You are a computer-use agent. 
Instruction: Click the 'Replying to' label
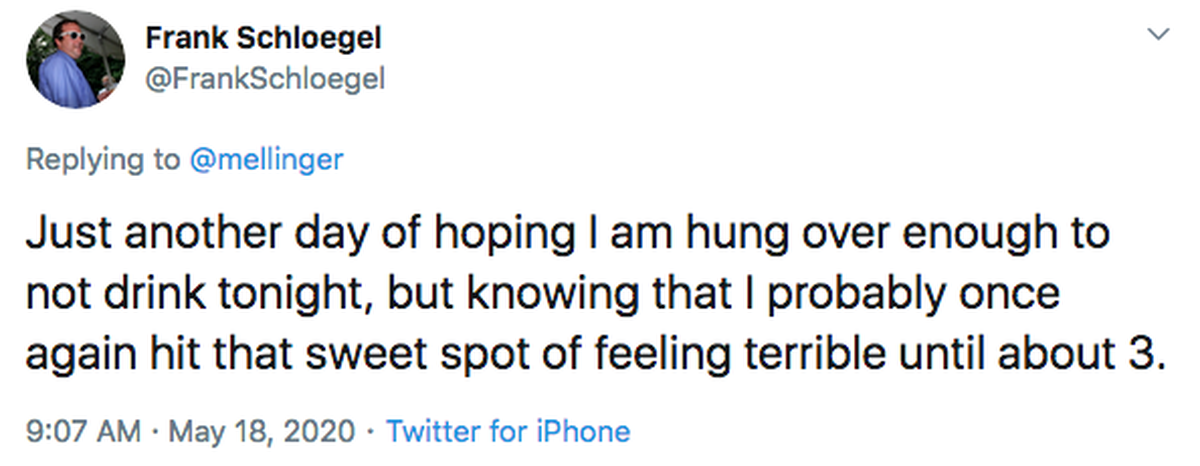tap(104, 159)
